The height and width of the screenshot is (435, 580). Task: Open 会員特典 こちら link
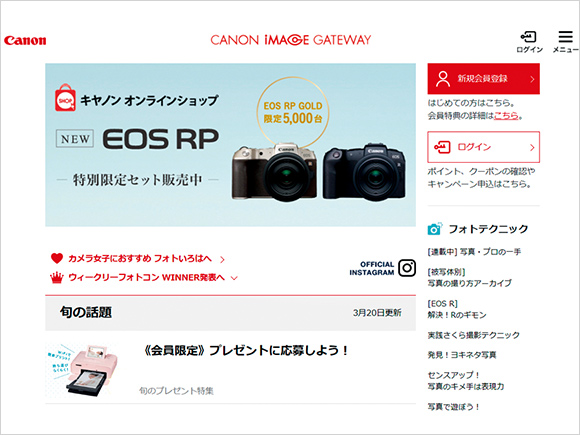click(506, 116)
